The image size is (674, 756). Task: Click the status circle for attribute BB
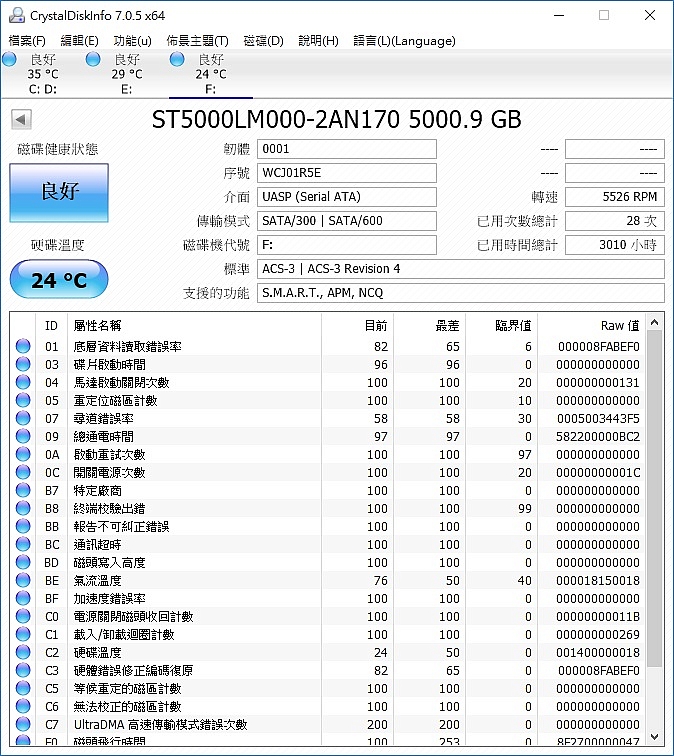pos(23,526)
